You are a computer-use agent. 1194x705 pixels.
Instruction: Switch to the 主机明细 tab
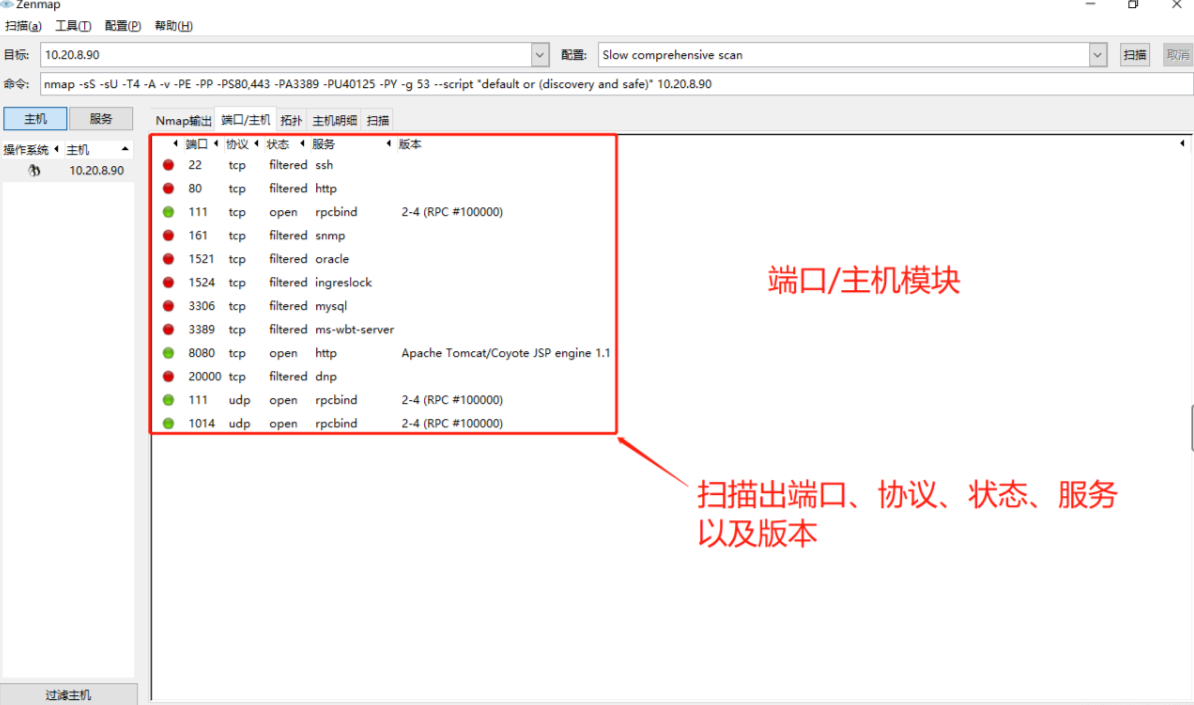[x=334, y=120]
